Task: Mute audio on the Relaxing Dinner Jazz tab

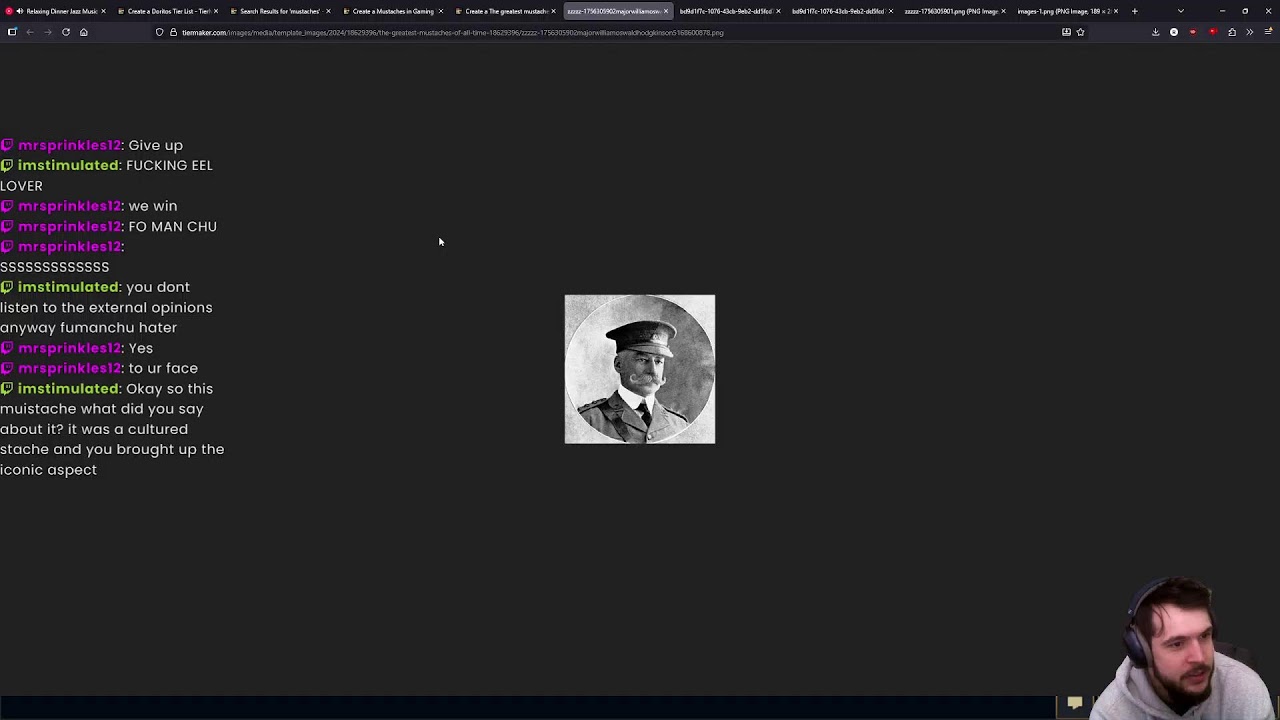Action: [x=19, y=11]
